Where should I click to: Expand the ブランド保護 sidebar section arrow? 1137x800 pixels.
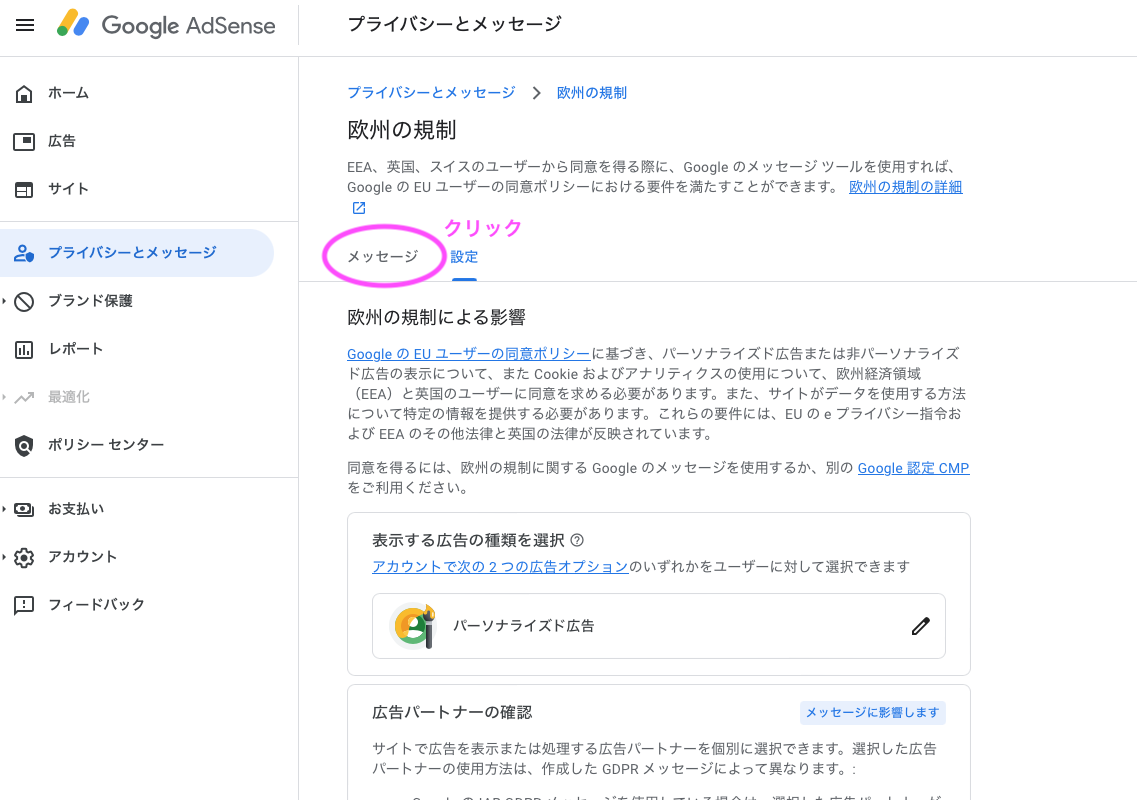(4, 301)
